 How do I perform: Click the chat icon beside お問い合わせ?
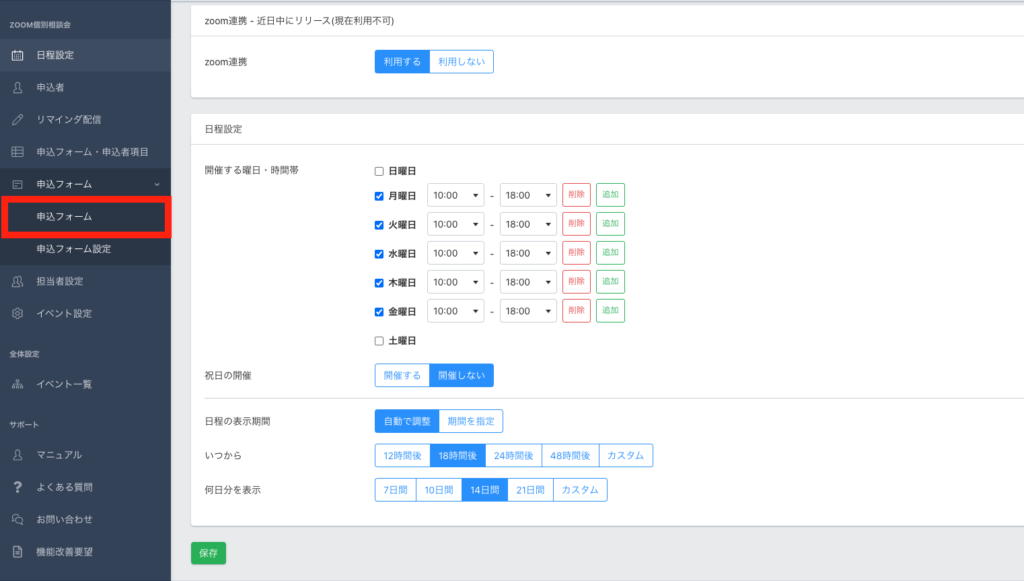click(x=17, y=519)
